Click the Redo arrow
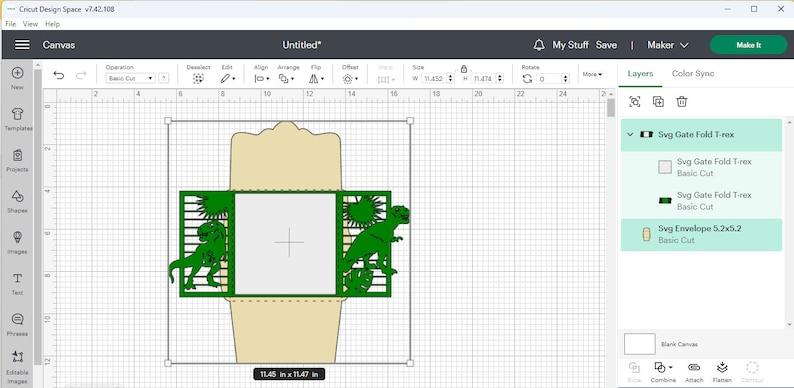 pos(81,76)
